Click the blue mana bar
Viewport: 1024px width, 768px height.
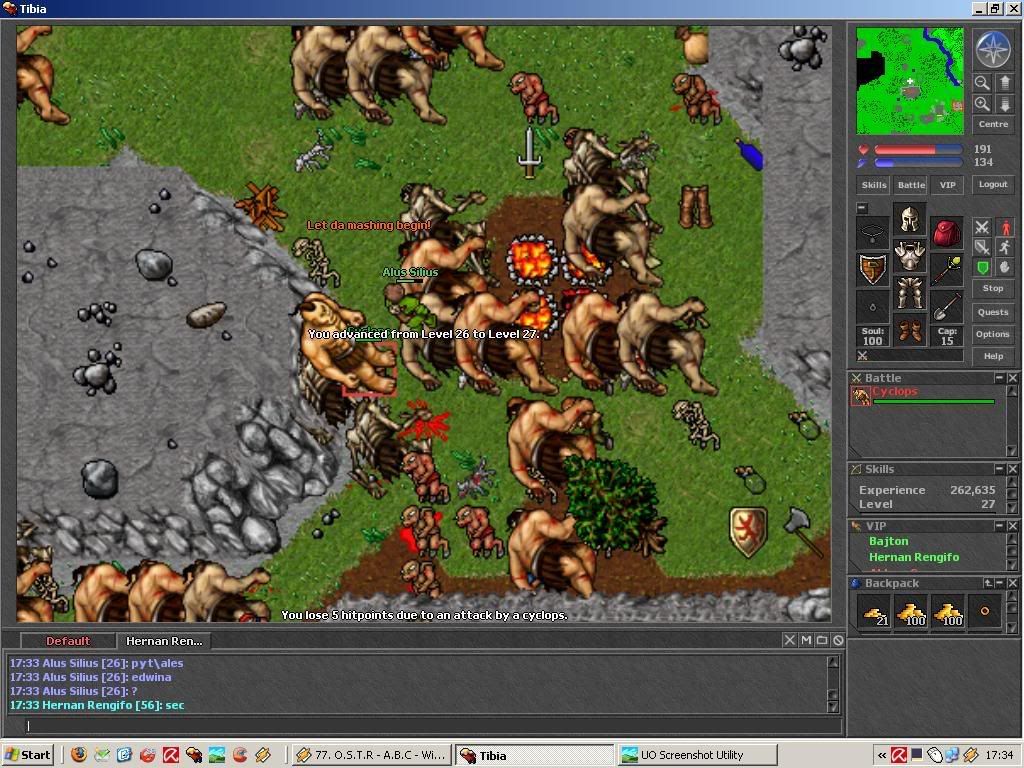(918, 163)
